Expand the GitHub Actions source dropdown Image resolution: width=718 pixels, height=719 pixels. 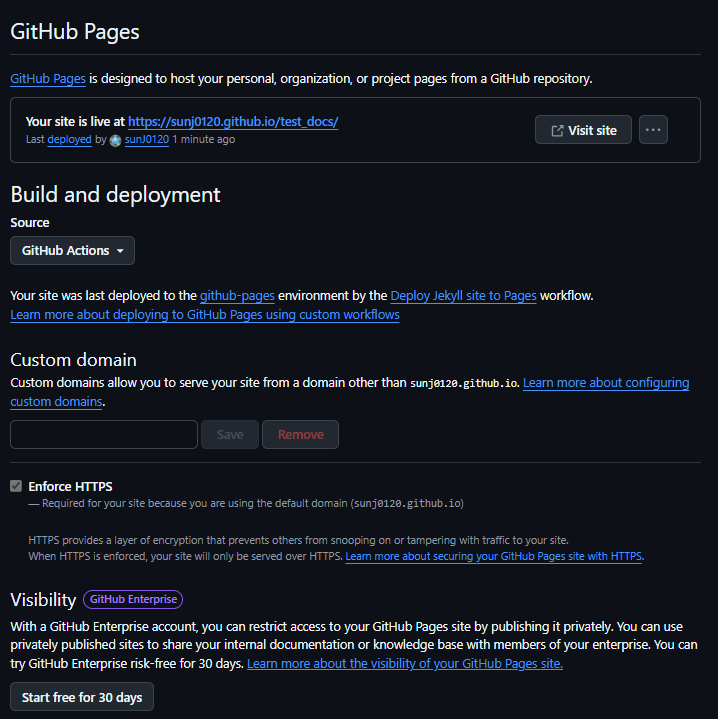click(x=72, y=250)
